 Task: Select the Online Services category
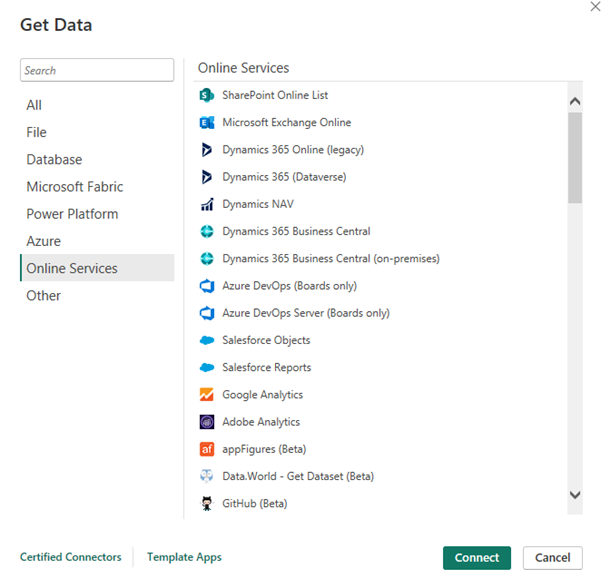(97, 268)
